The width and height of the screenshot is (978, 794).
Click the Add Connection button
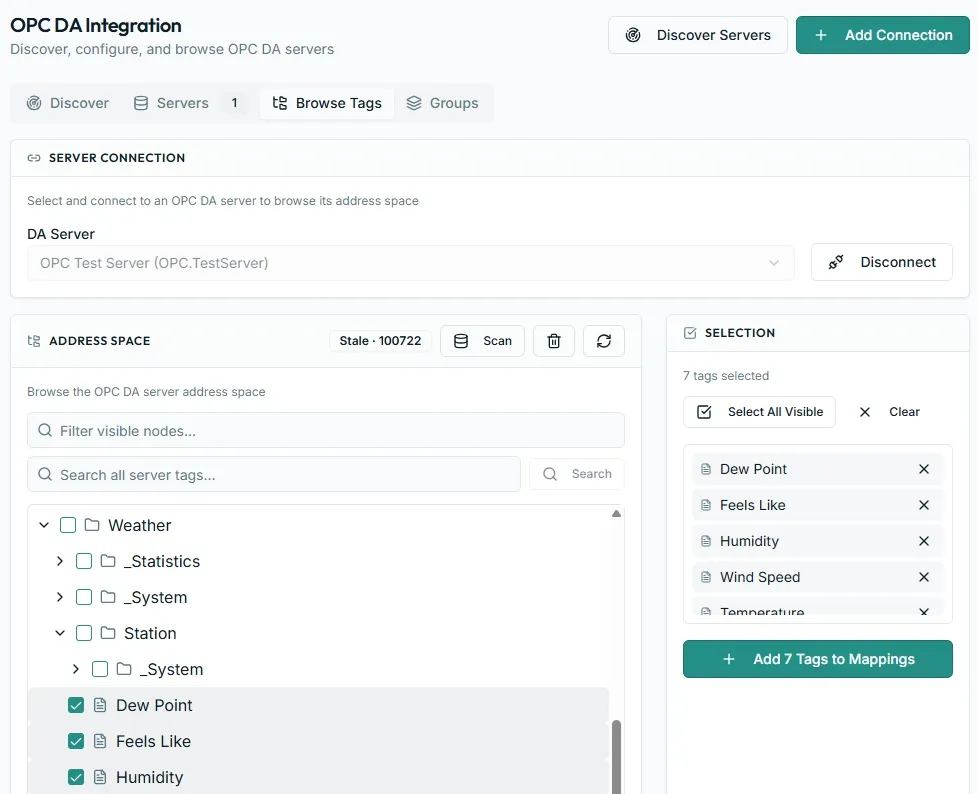883,35
